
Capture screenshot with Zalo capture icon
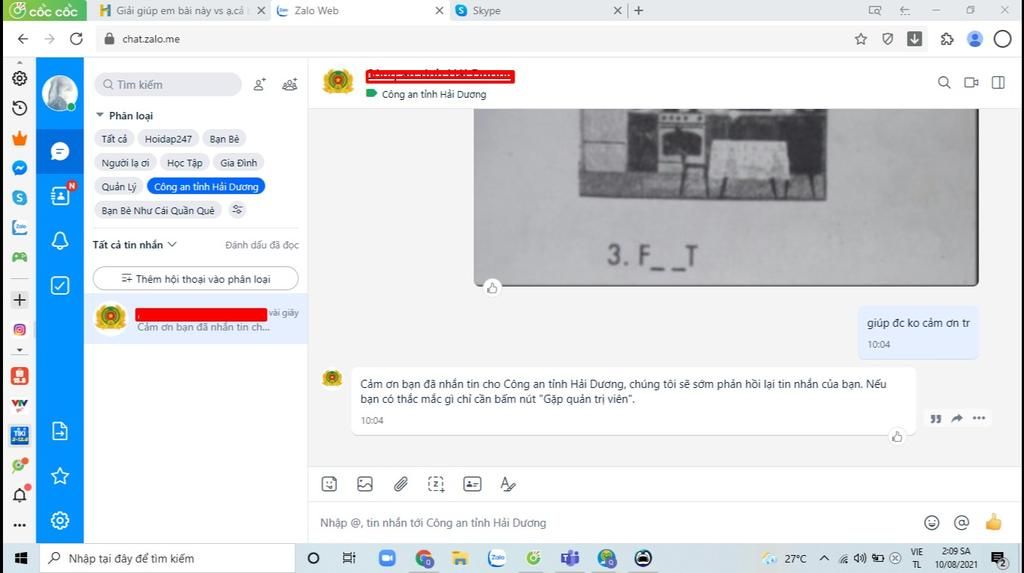(x=436, y=484)
